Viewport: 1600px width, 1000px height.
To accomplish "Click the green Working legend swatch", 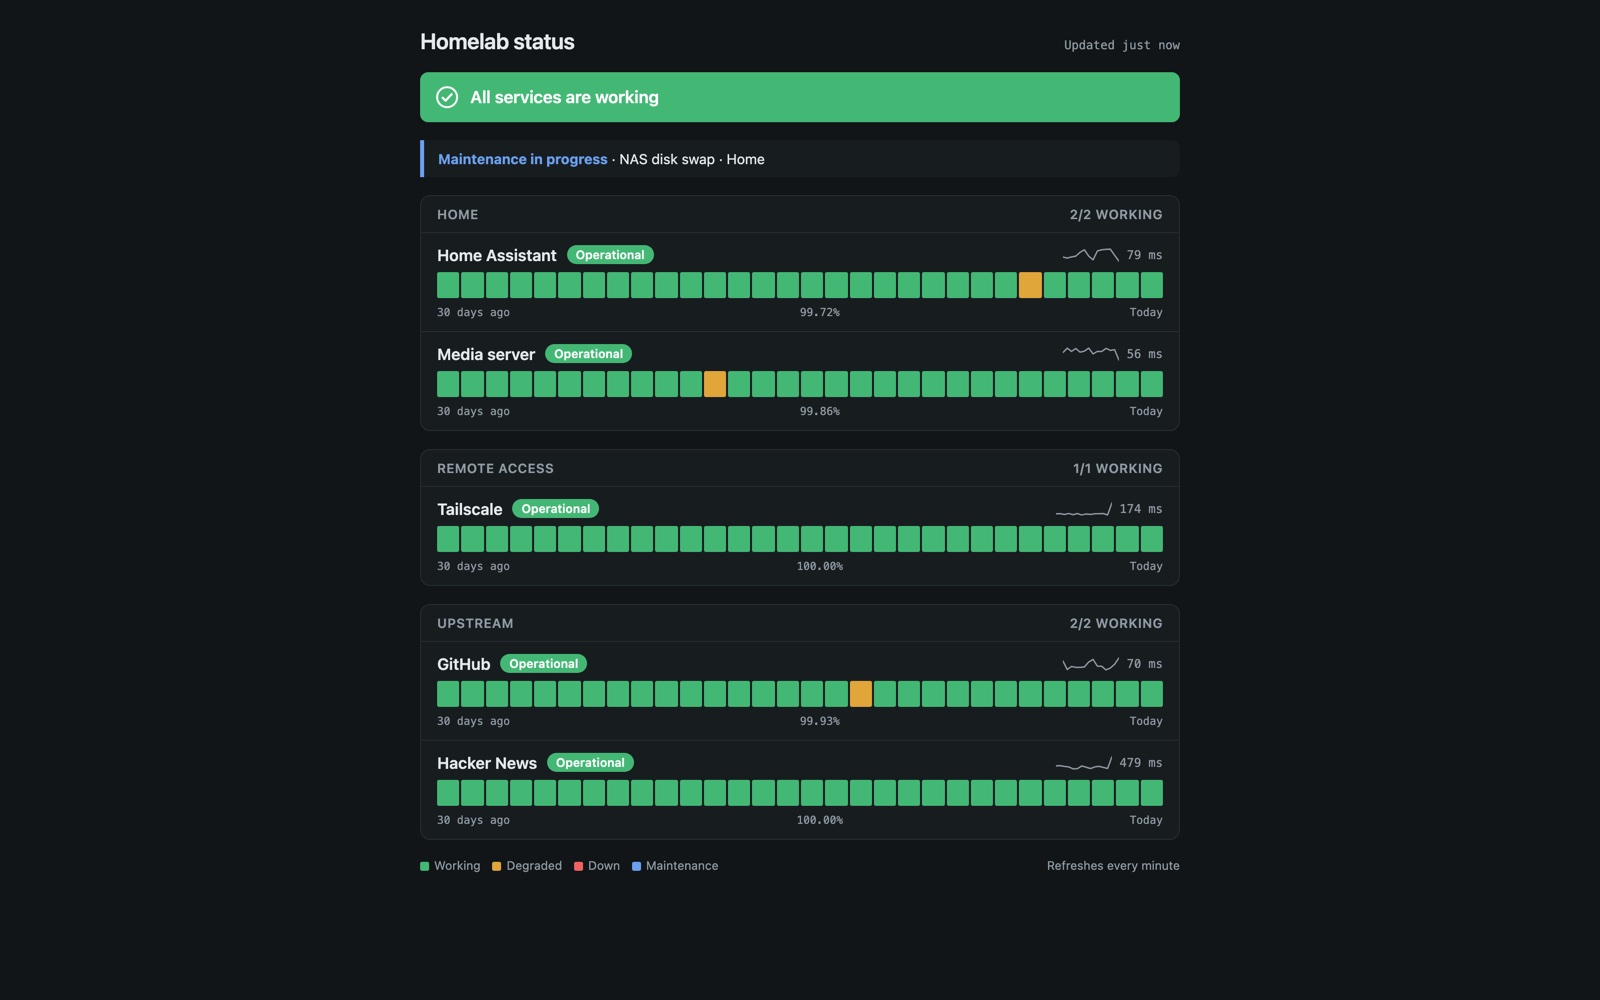I will coord(425,866).
